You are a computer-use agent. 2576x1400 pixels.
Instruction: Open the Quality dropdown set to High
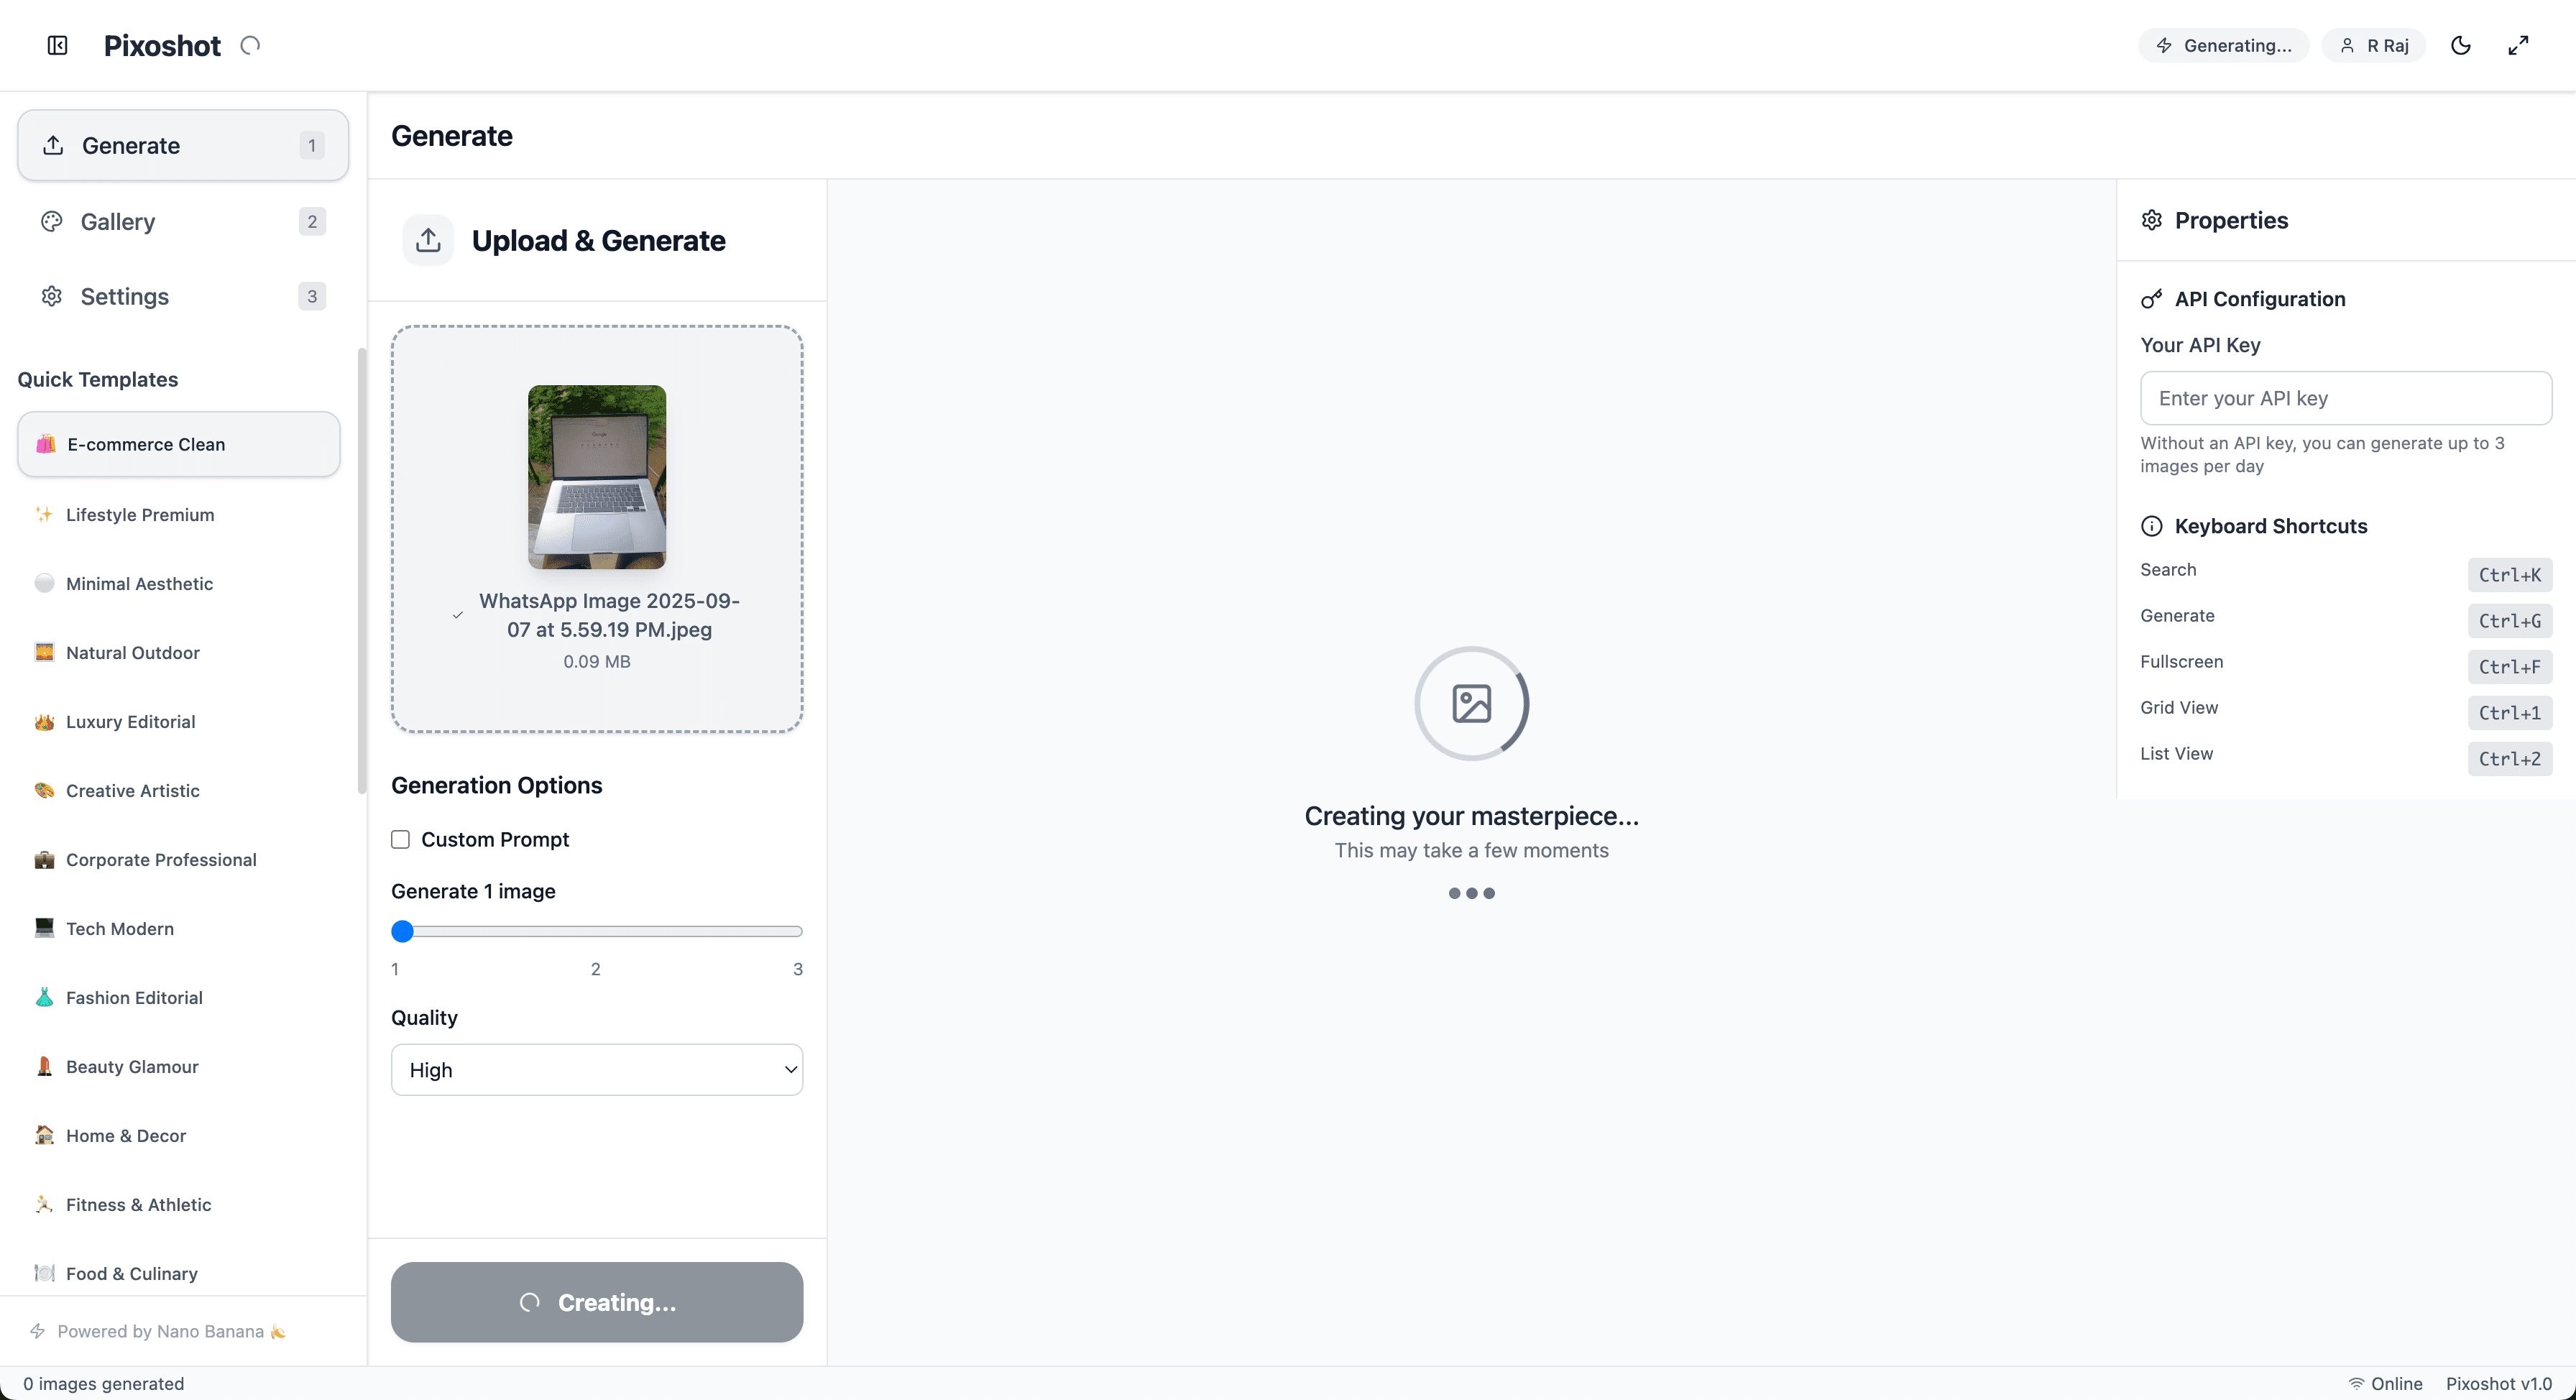click(x=597, y=1069)
